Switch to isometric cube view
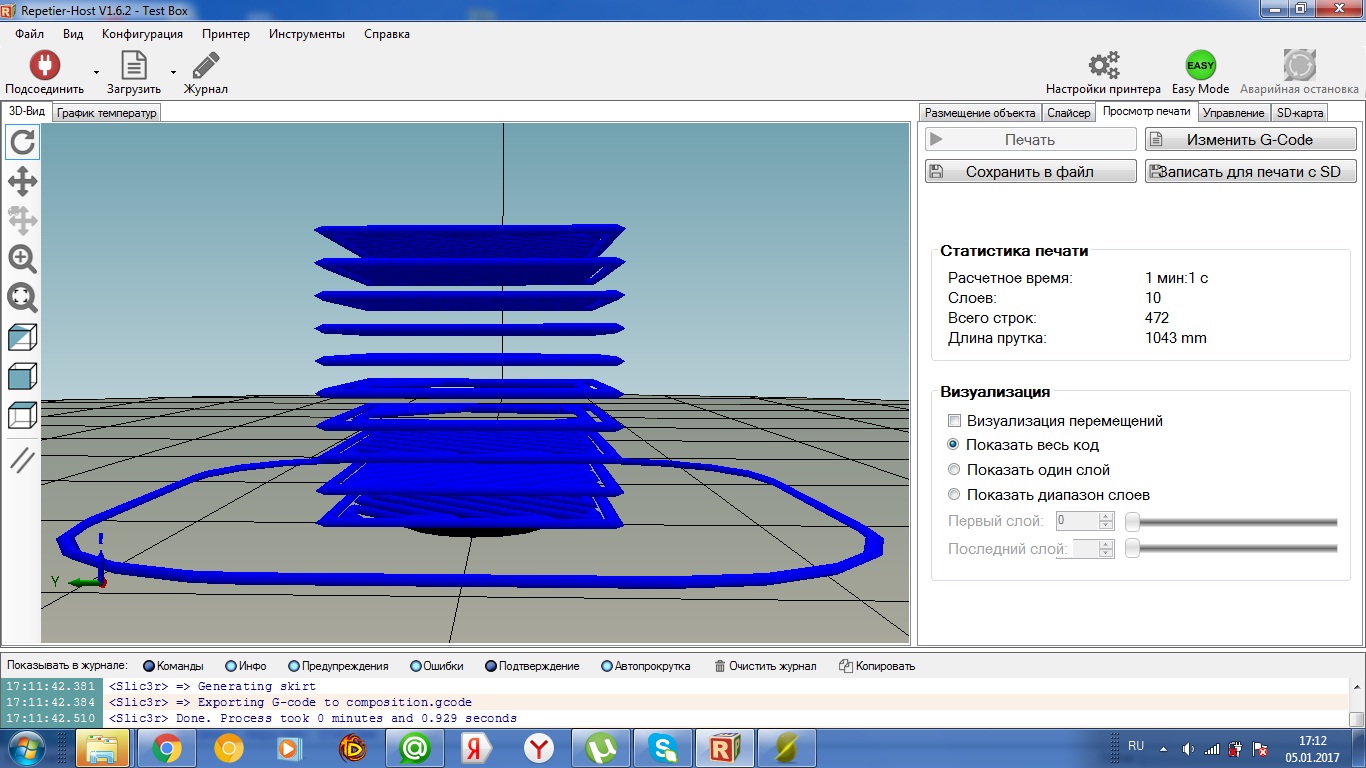 click(x=22, y=337)
